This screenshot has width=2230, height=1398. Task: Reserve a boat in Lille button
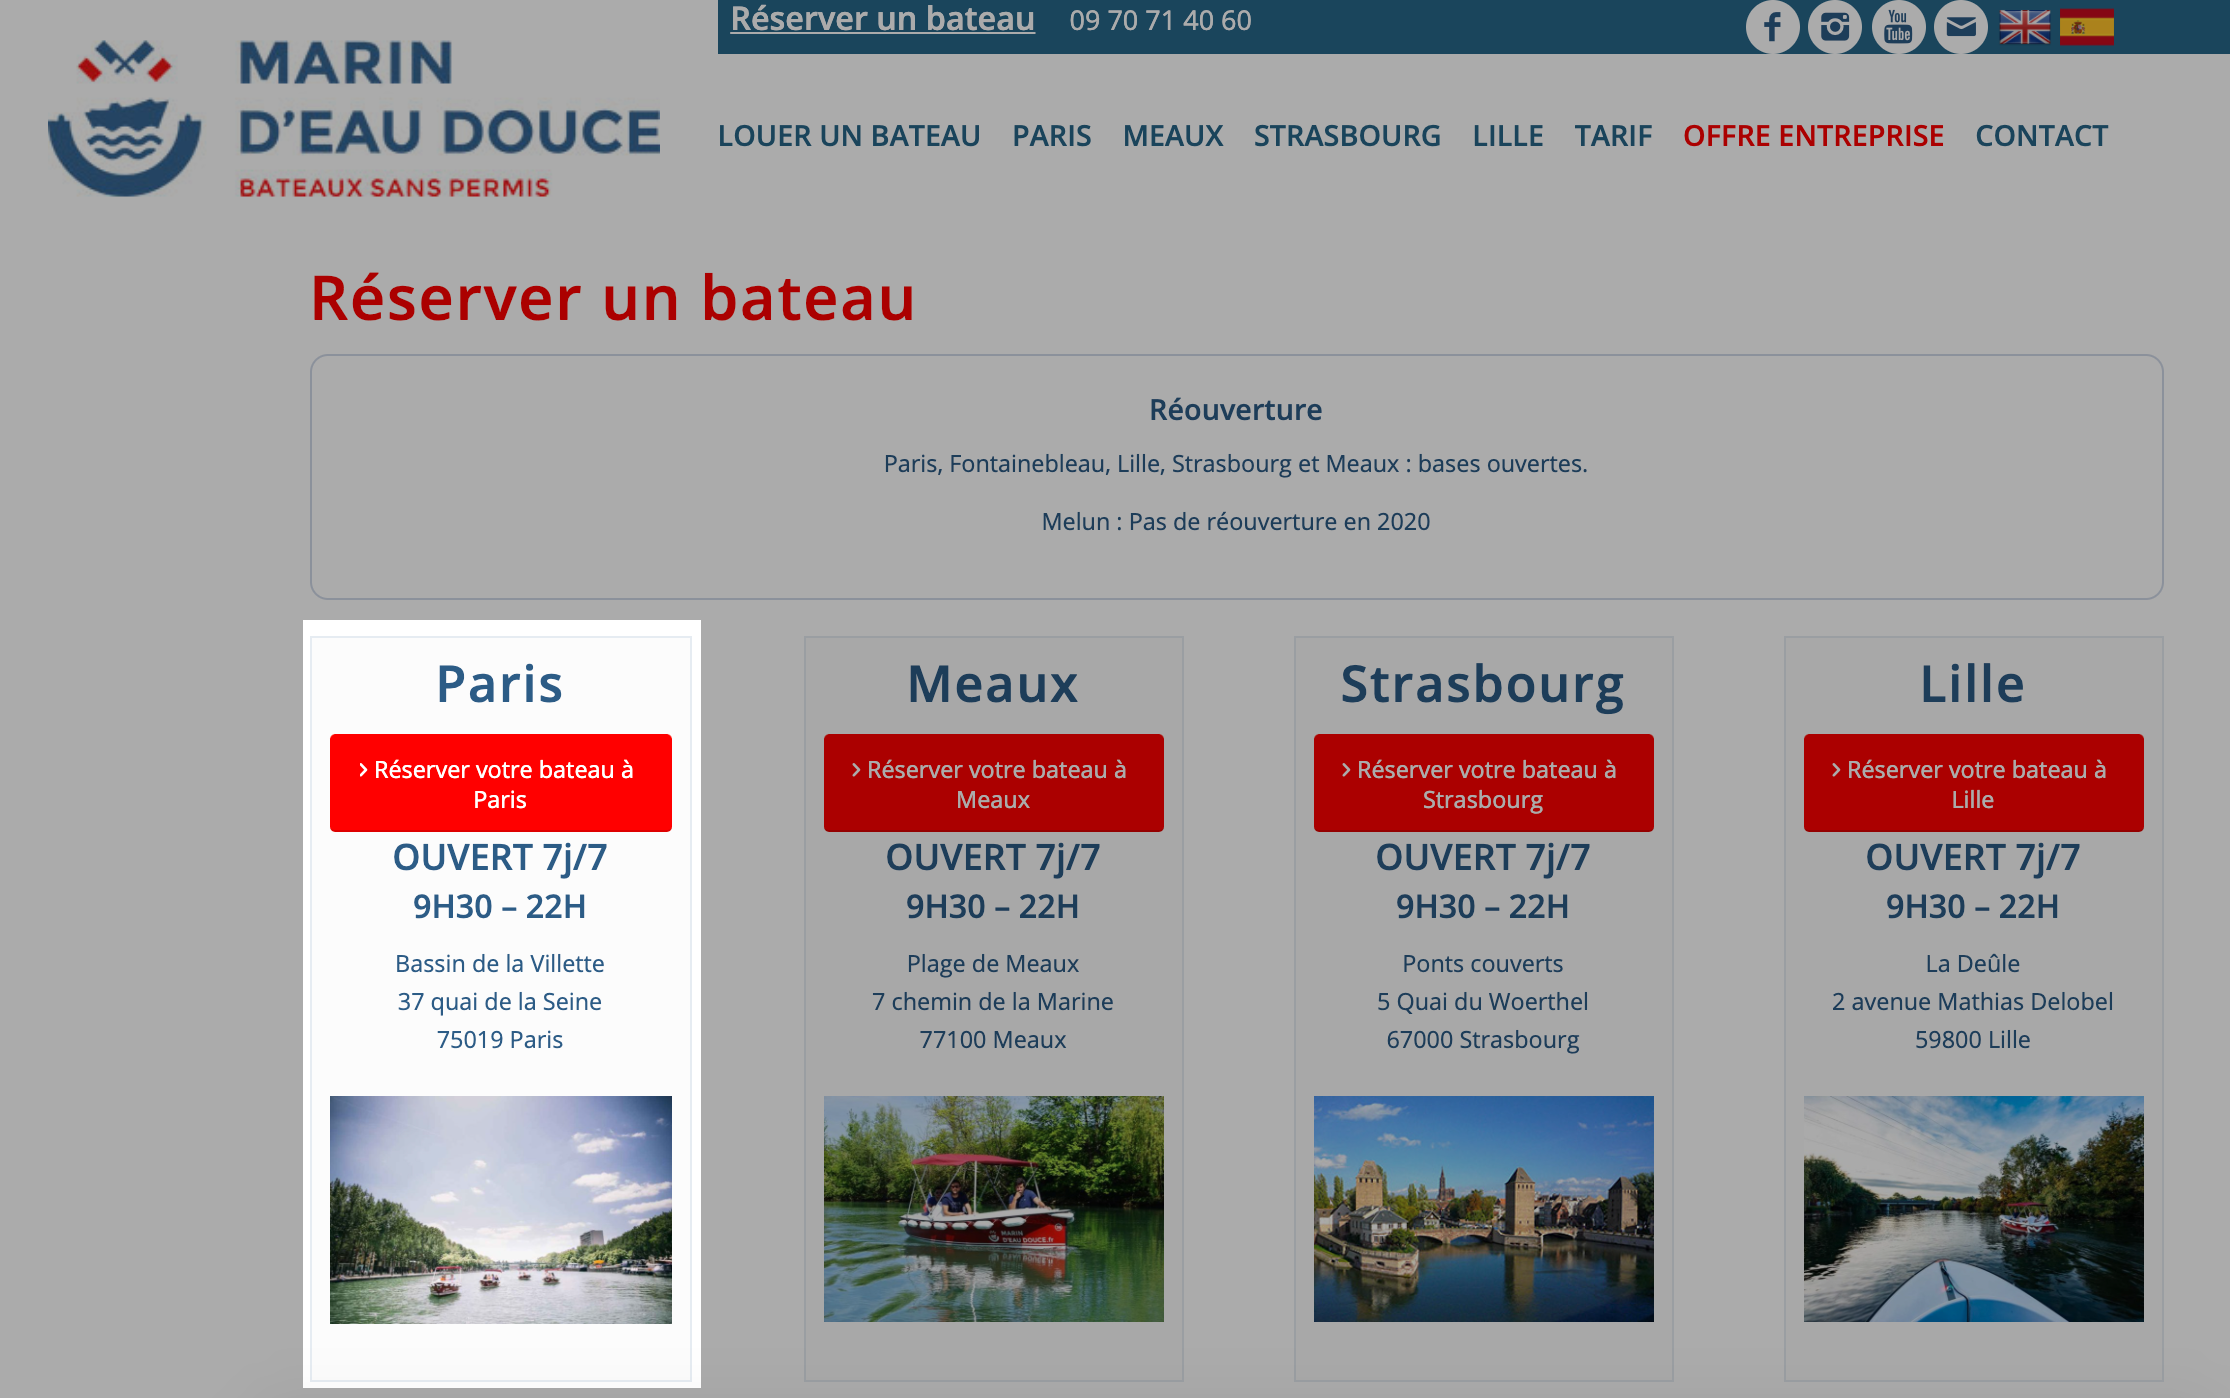1974,783
